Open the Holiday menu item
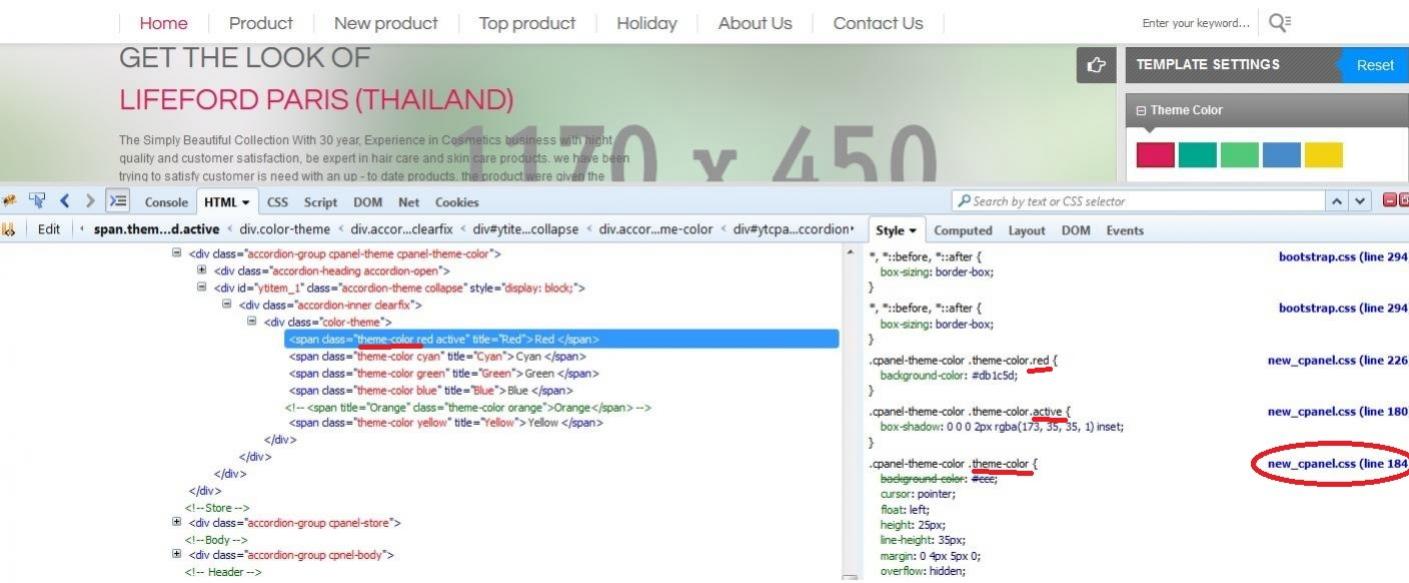The image size is (1409, 583). point(647,23)
